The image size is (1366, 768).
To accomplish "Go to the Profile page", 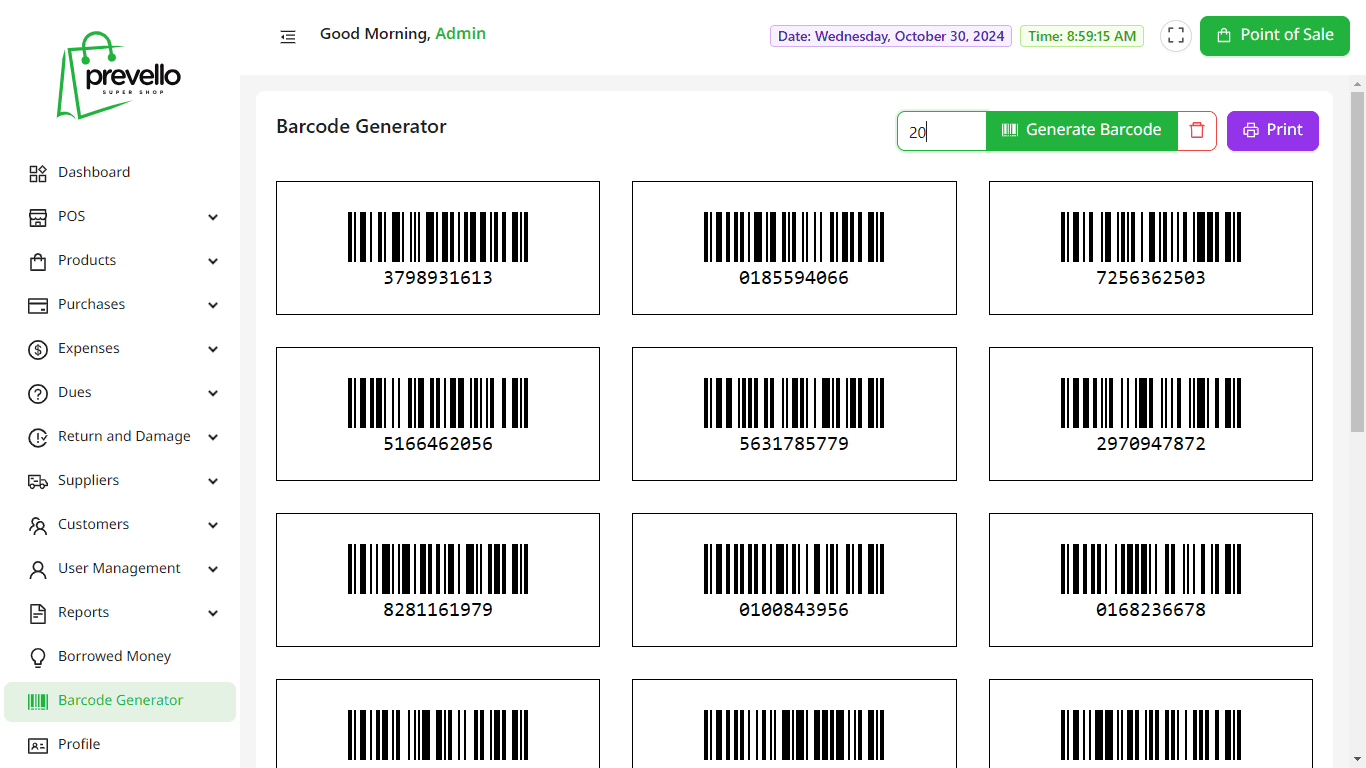I will (120, 745).
